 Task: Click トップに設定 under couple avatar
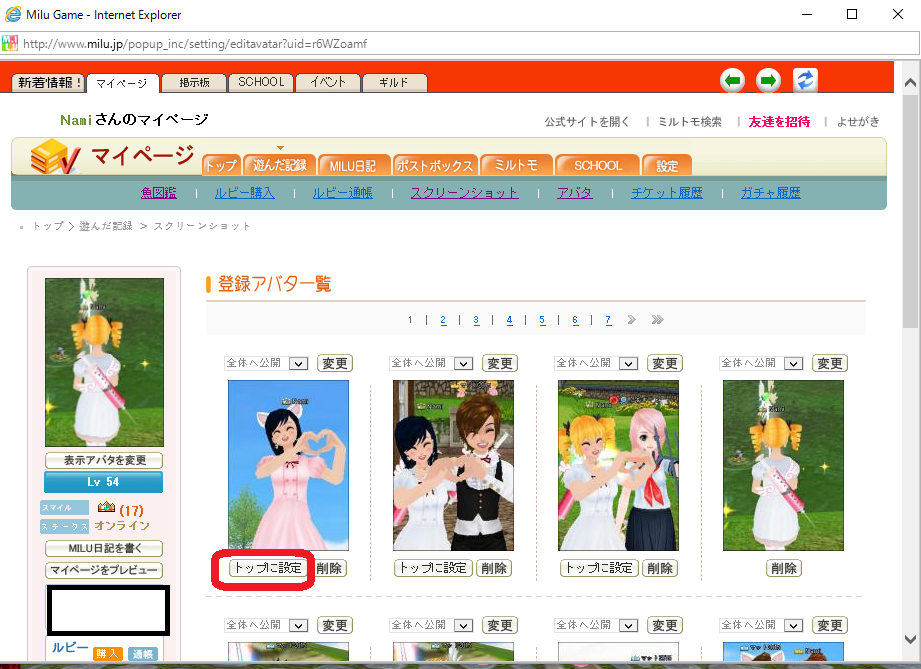tap(433, 568)
